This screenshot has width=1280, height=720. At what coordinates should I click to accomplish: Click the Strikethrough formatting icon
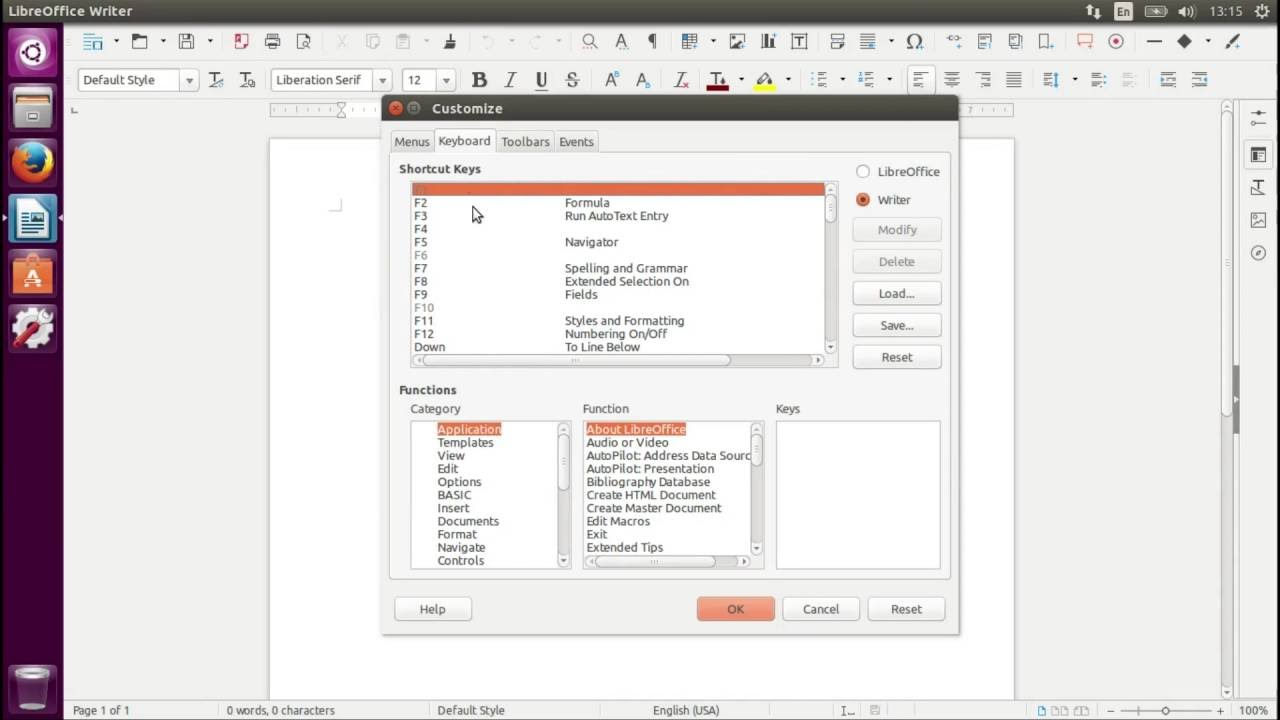572,80
